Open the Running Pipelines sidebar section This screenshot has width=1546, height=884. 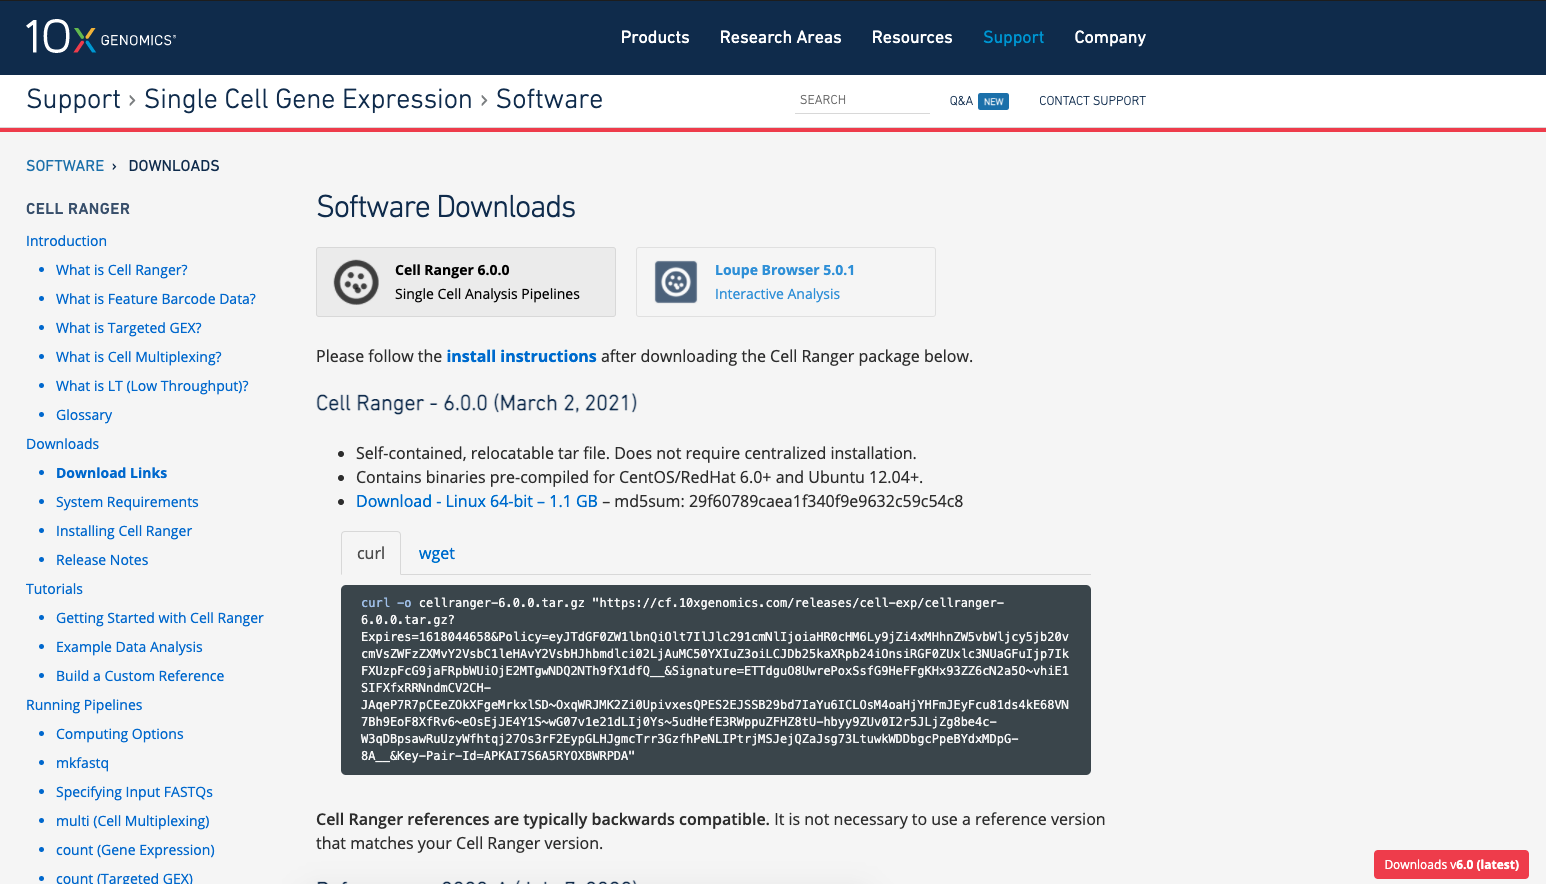click(84, 705)
